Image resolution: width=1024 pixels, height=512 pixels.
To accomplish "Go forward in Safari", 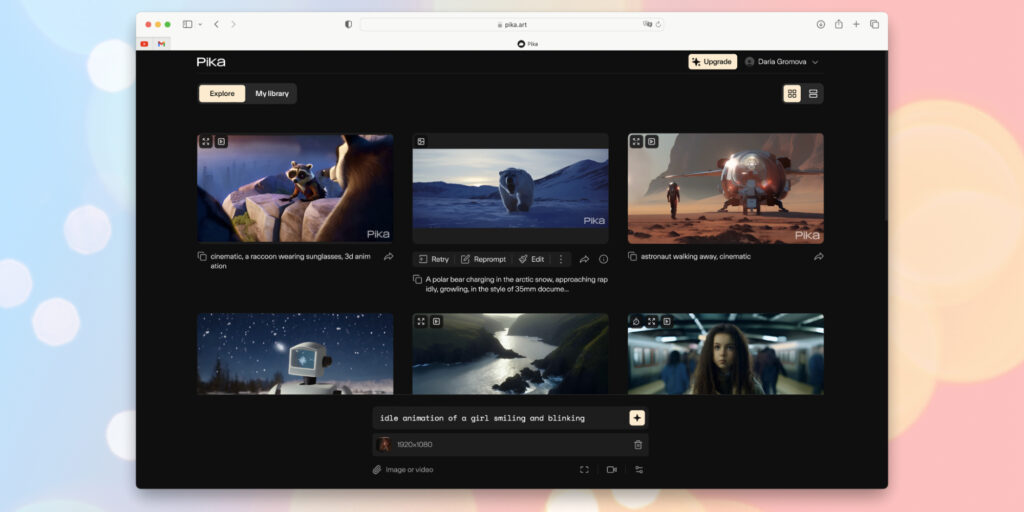I will coord(233,24).
